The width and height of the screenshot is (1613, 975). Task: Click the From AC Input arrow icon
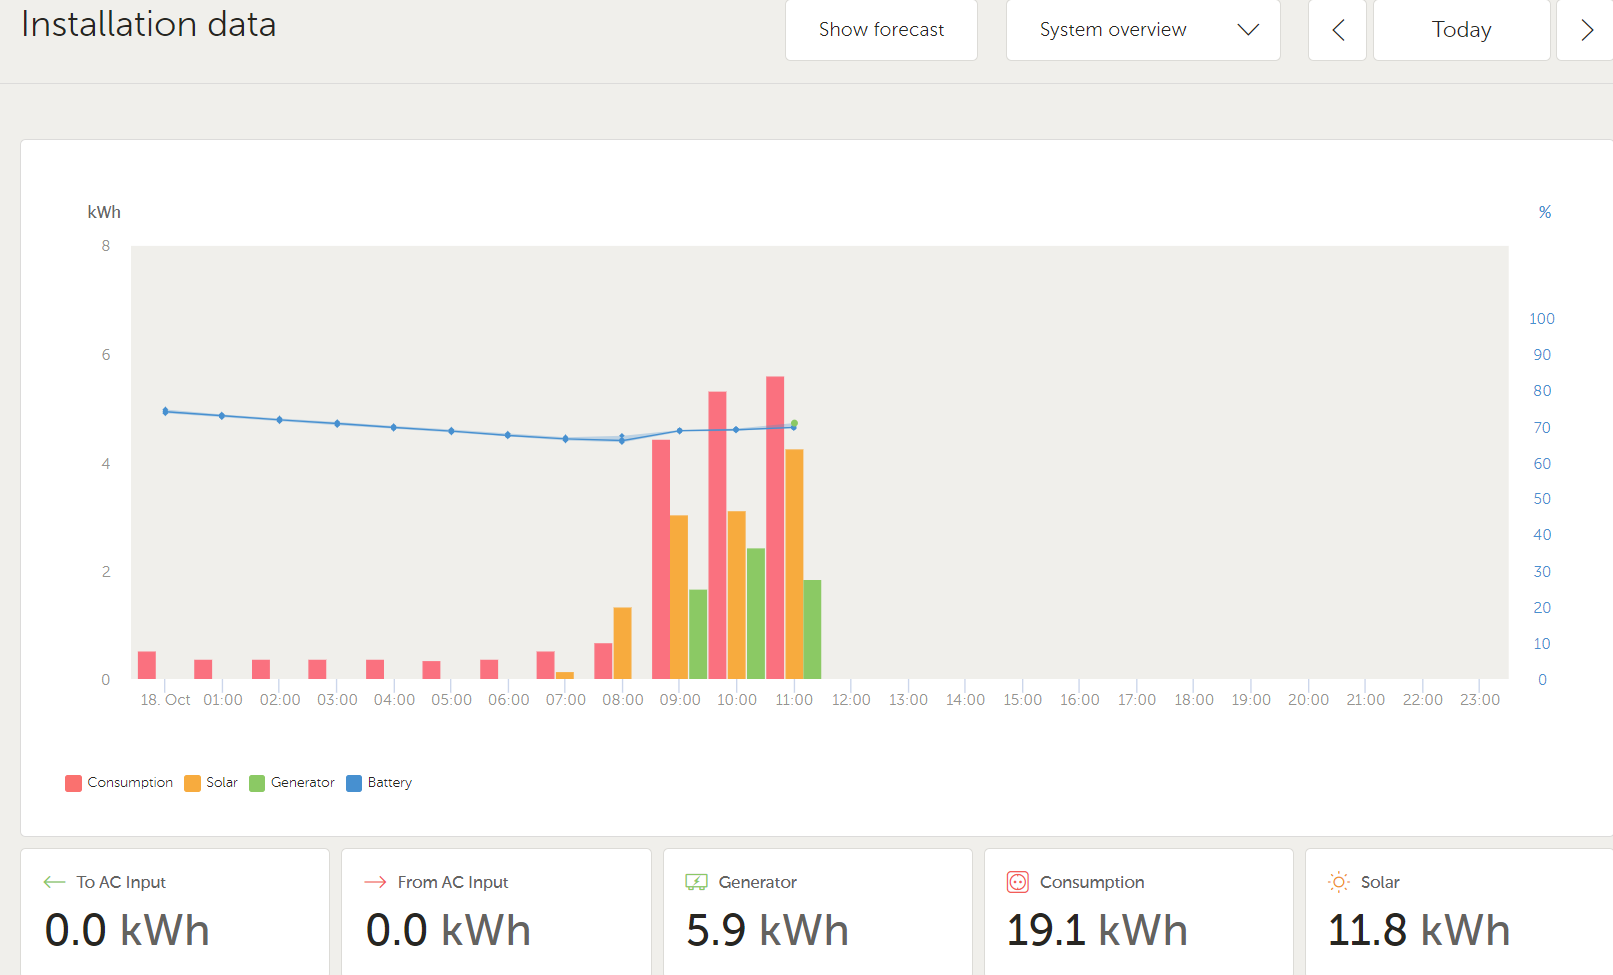point(375,882)
